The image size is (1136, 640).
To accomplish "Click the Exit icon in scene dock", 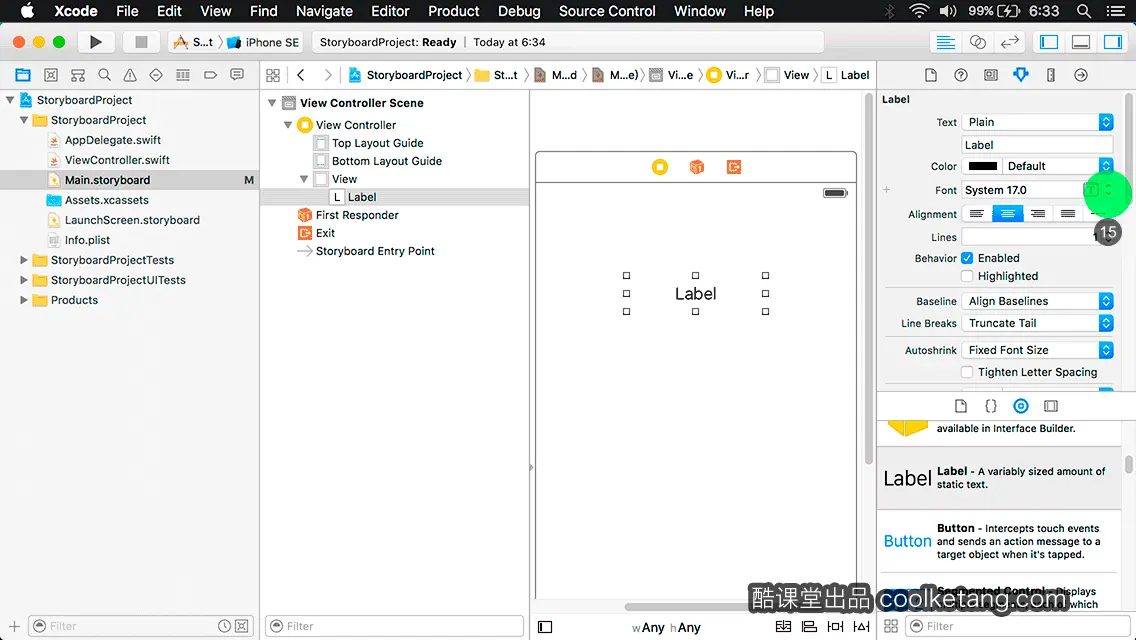I will coord(733,167).
